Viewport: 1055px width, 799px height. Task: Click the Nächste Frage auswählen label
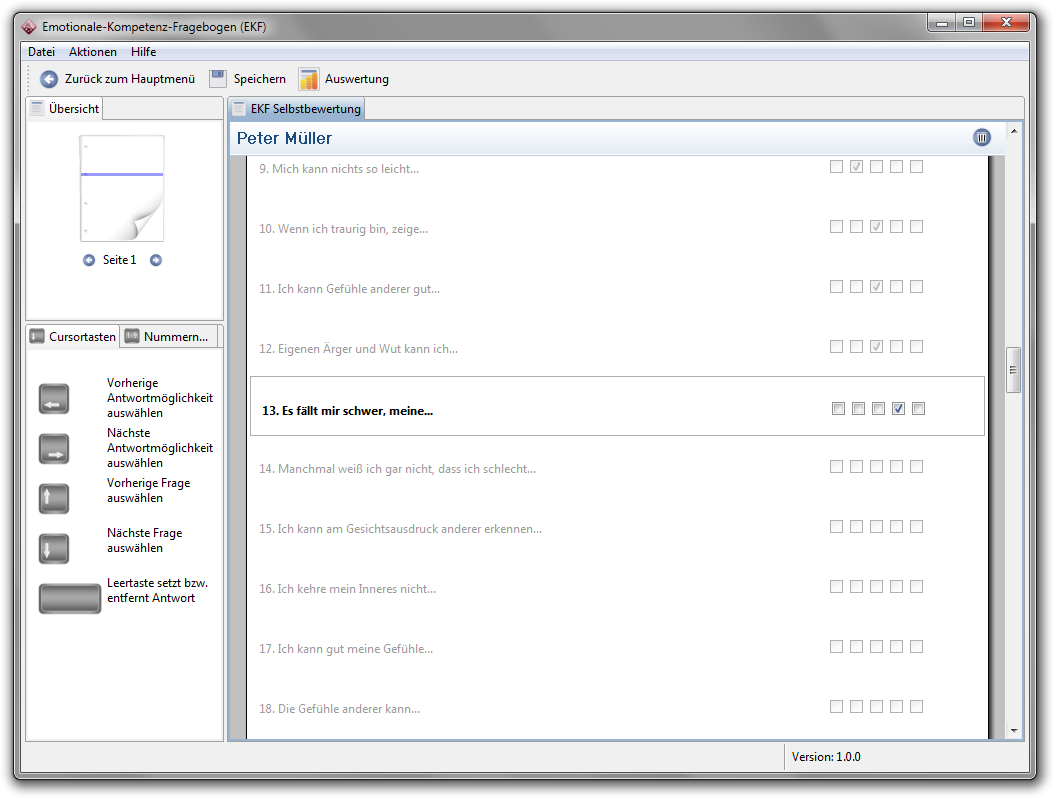click(x=145, y=540)
